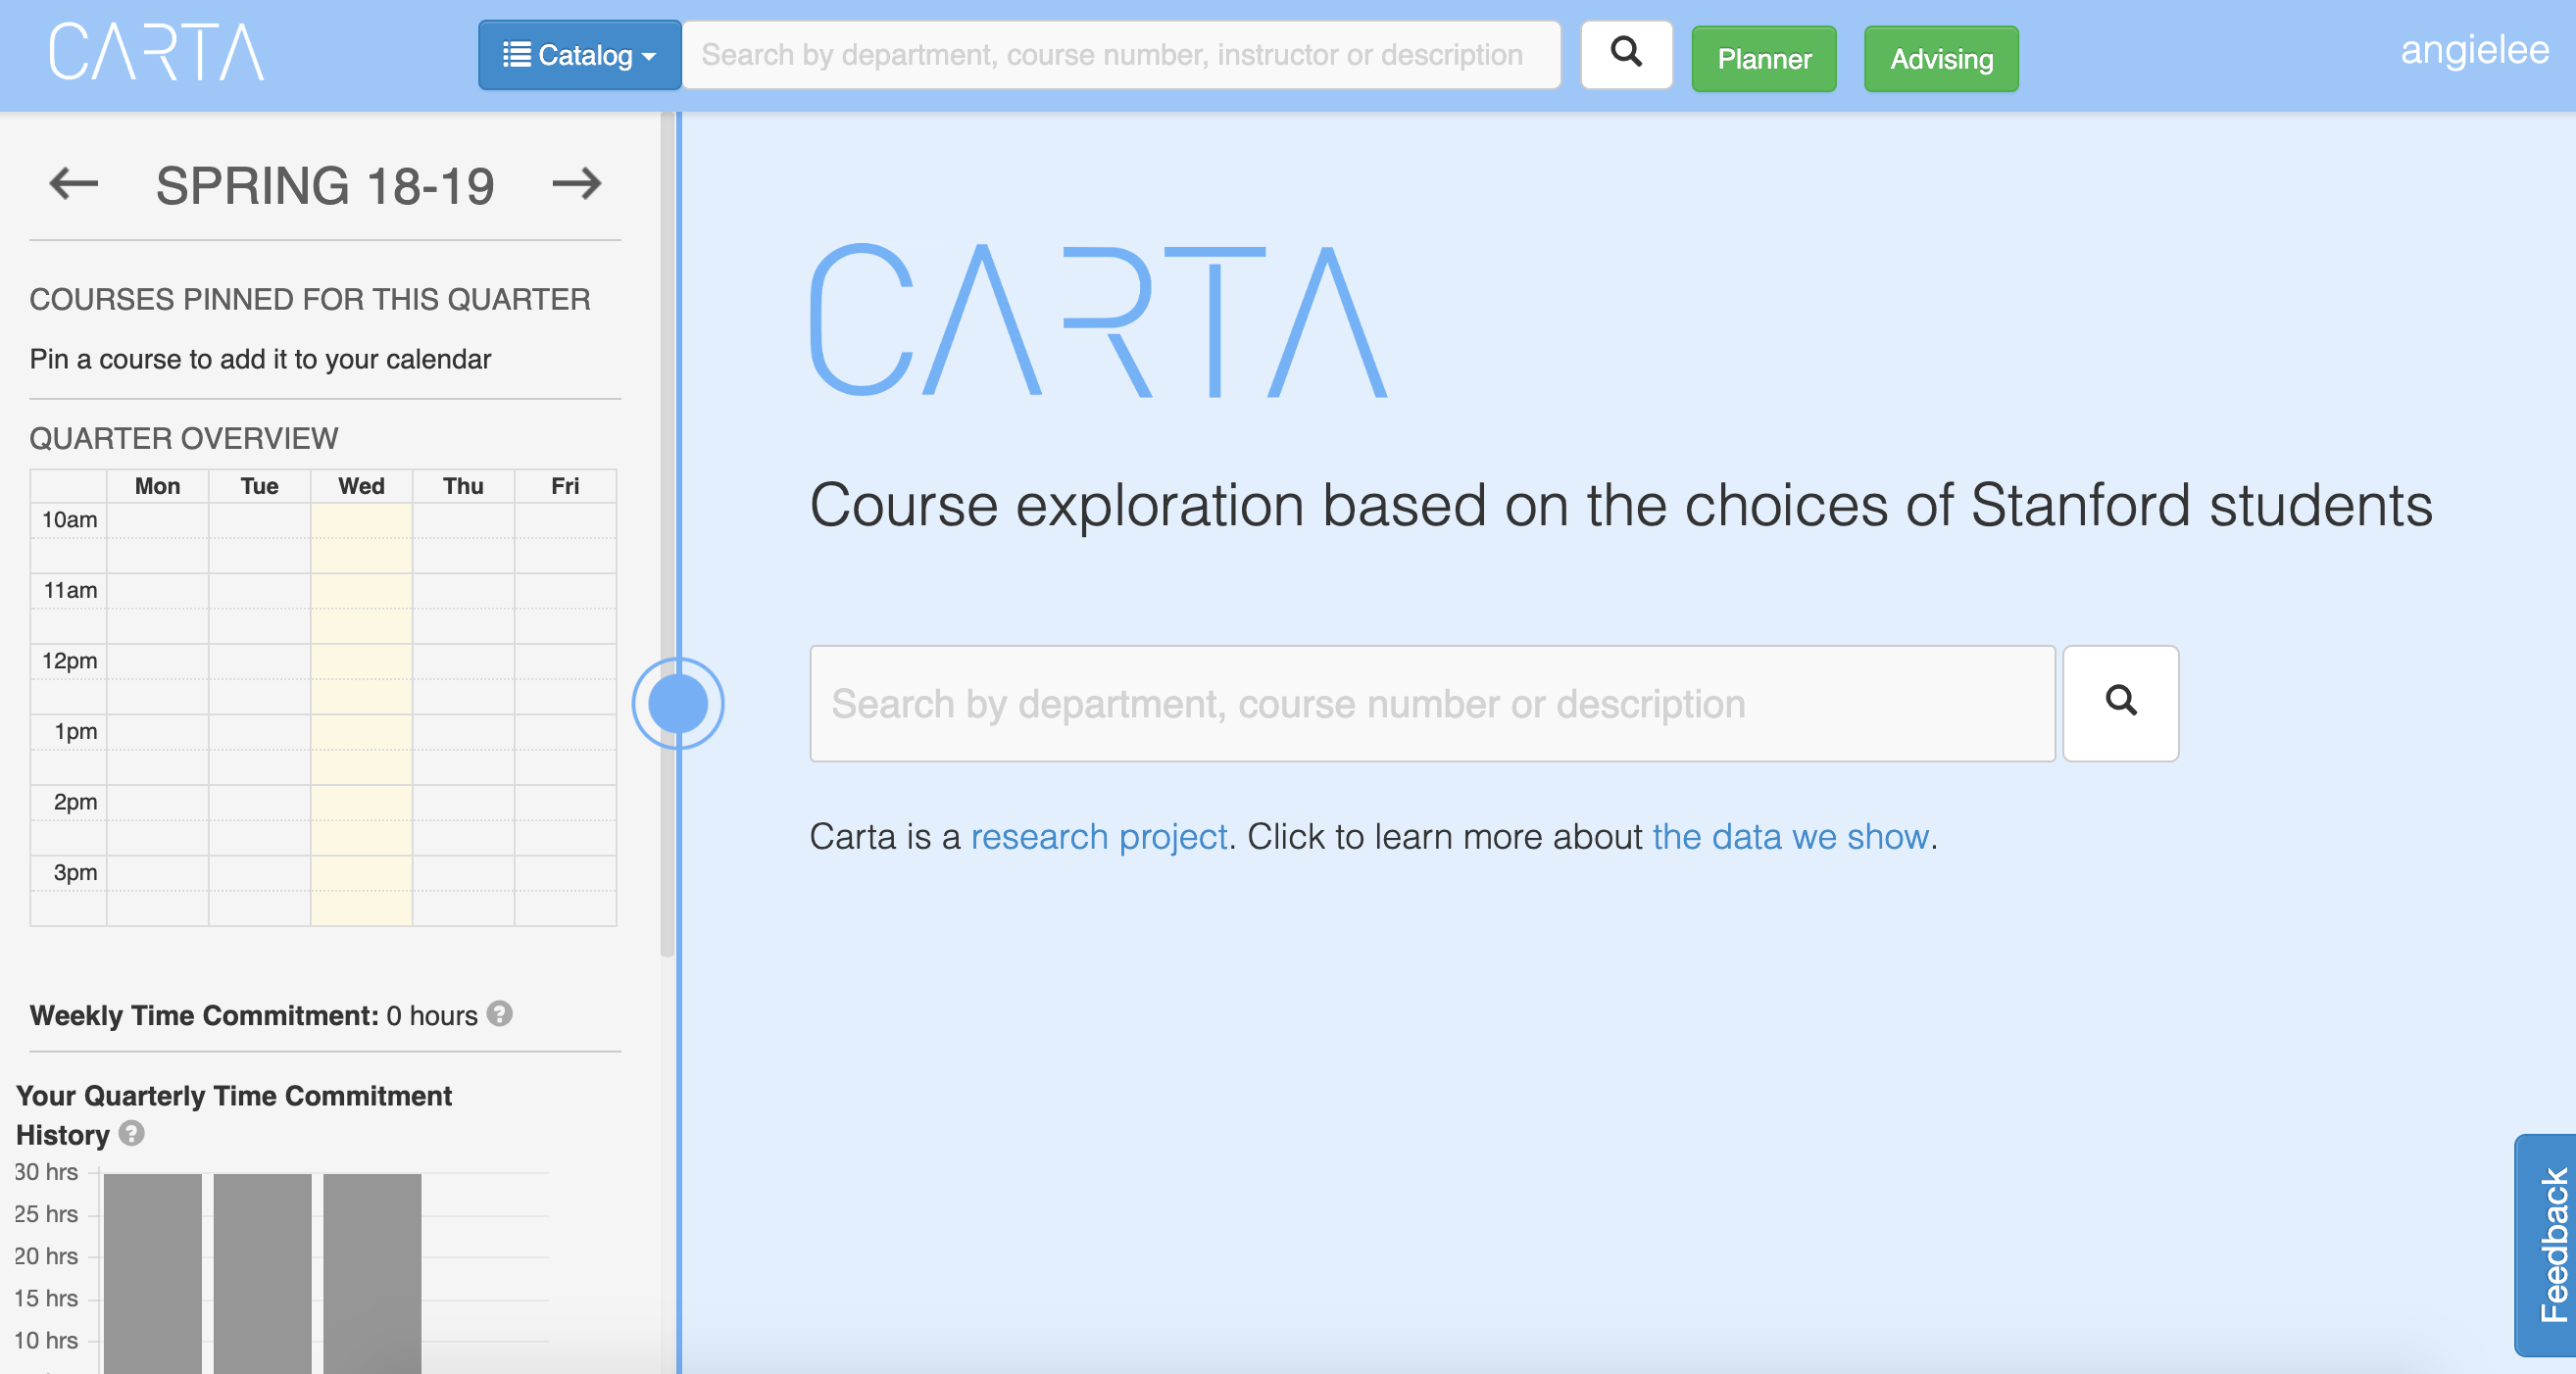
Task: Go to previous quarter with left arrow
Action: tap(74, 184)
